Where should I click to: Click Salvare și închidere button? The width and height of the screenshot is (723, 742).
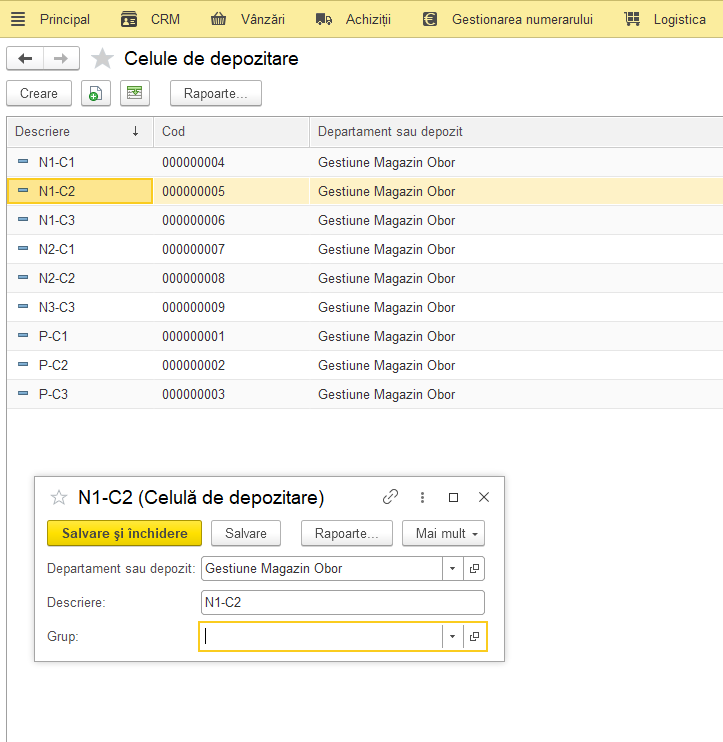[x=124, y=533]
